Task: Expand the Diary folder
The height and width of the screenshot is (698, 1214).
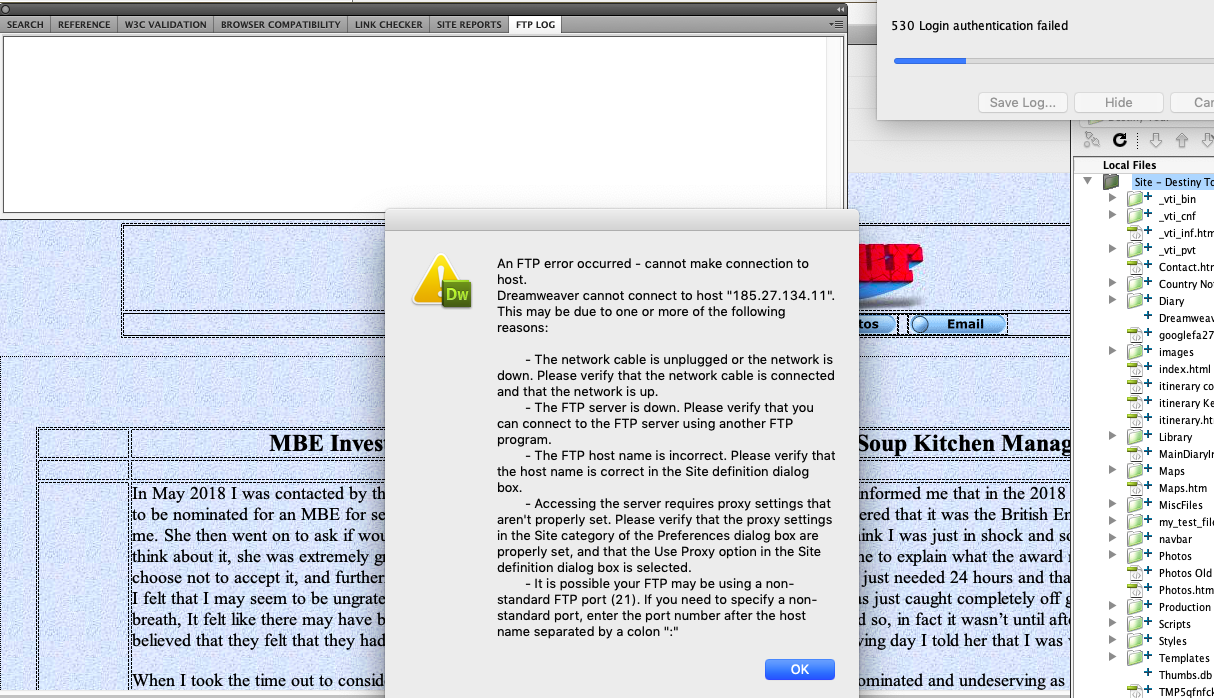Action: [x=1112, y=300]
